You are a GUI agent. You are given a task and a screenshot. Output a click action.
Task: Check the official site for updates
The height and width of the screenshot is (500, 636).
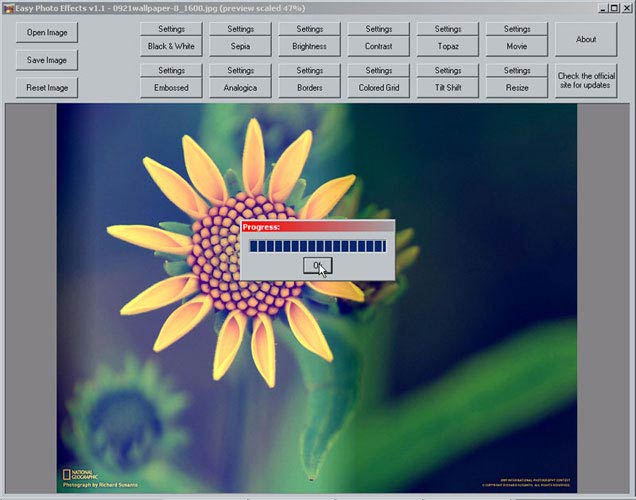(x=586, y=81)
